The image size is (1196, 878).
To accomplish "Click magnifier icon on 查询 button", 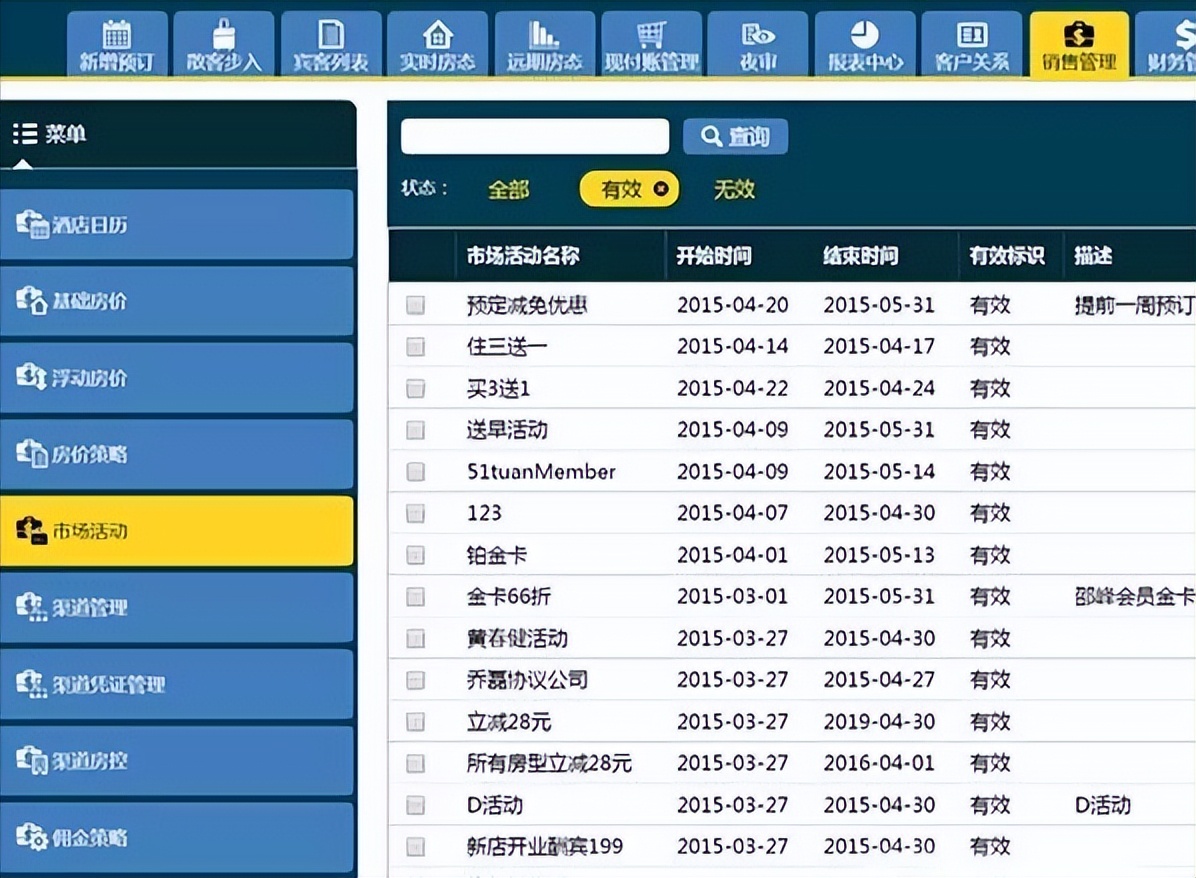I will [711, 136].
